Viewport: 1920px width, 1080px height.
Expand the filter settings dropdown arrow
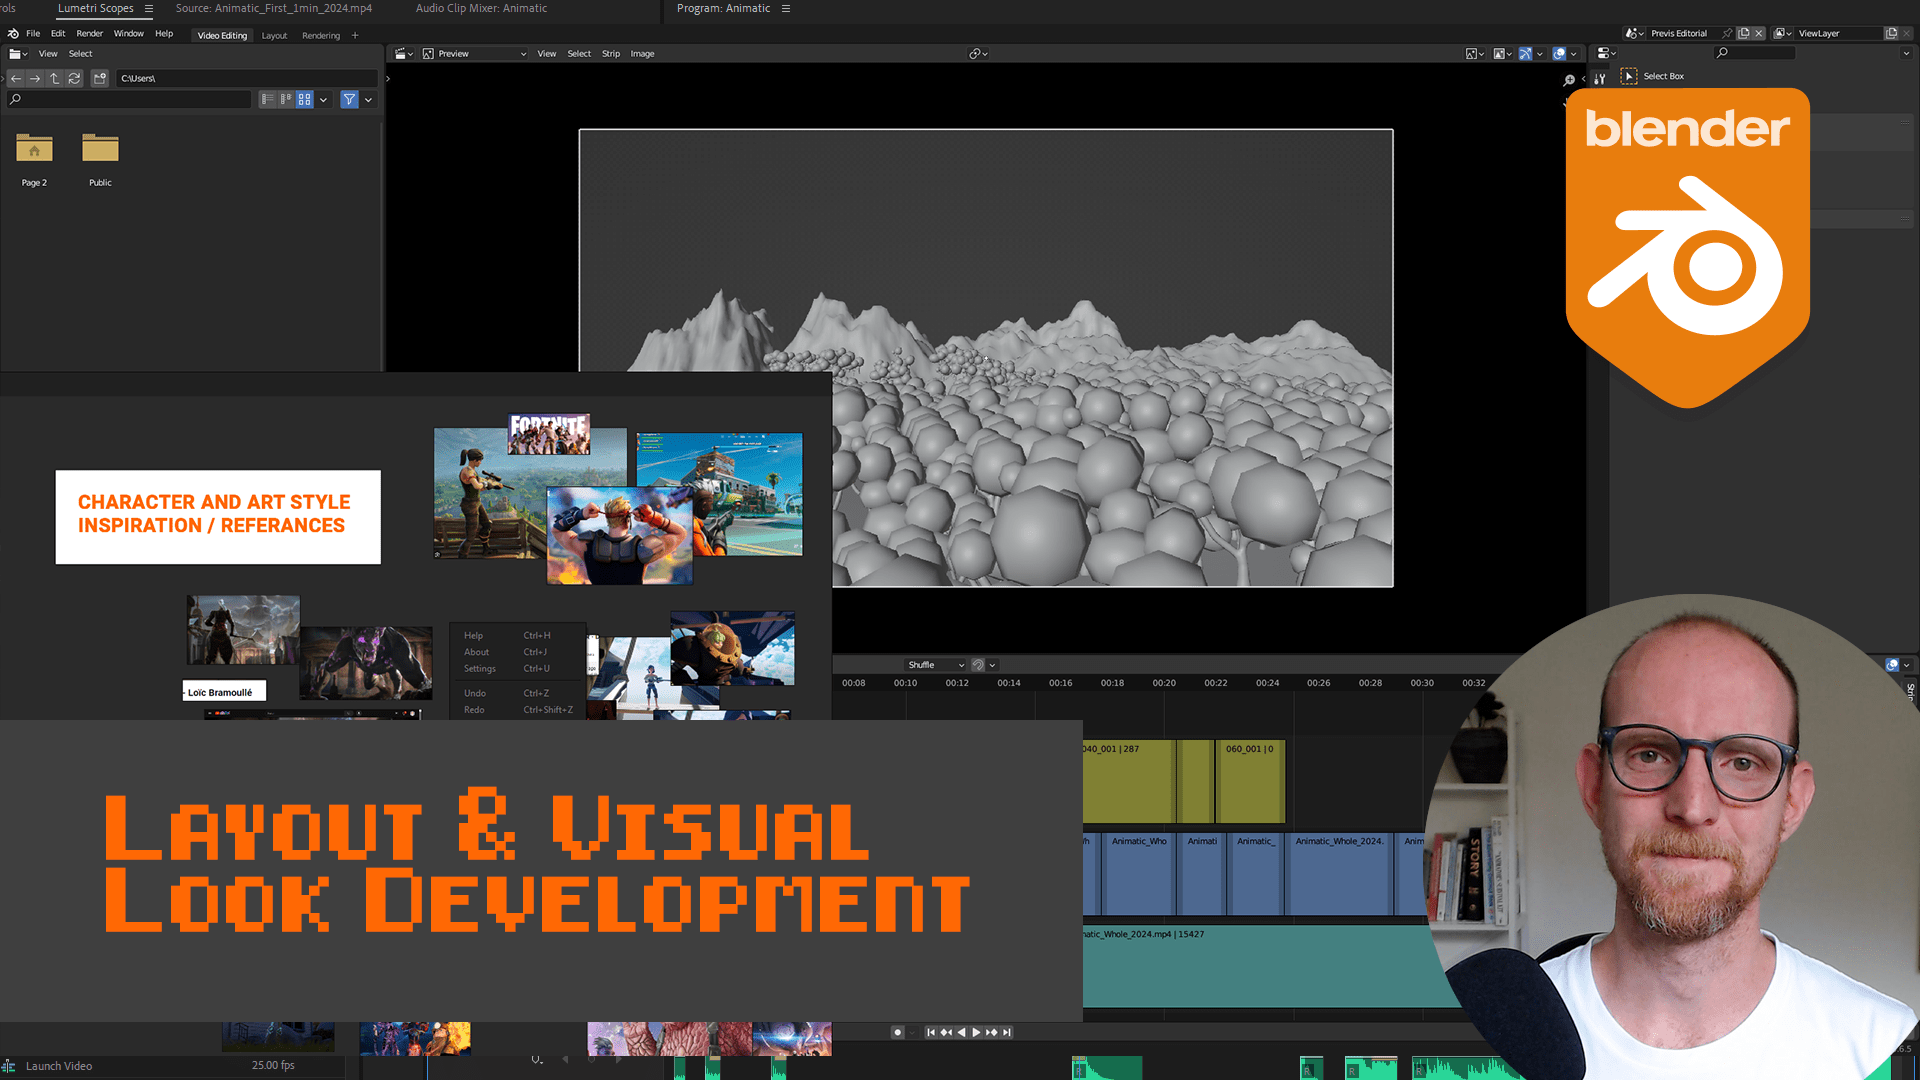[x=369, y=99]
